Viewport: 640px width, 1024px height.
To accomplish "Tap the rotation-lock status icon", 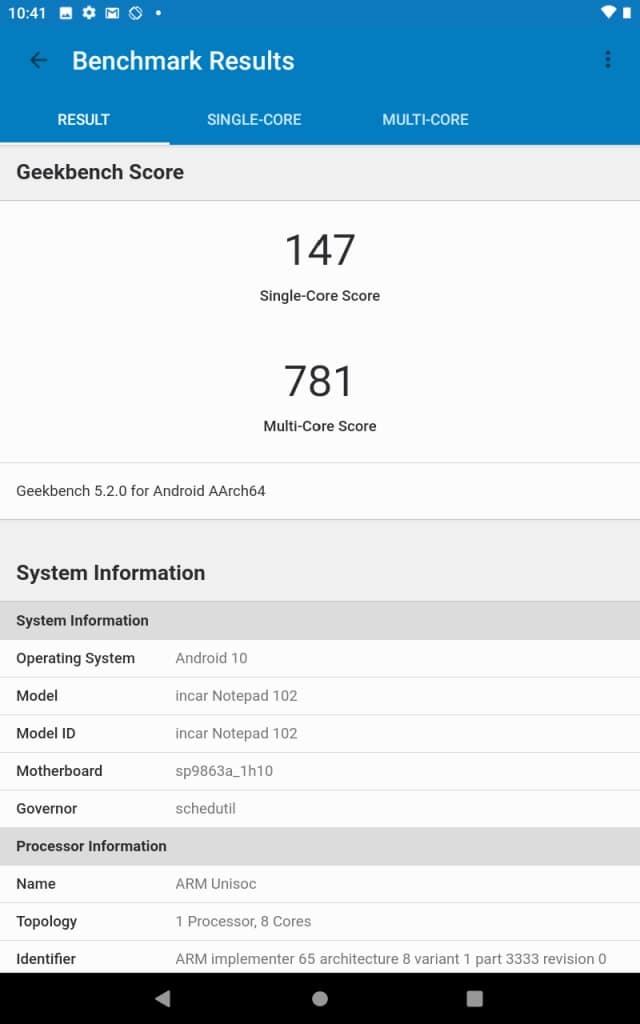I will tap(135, 13).
